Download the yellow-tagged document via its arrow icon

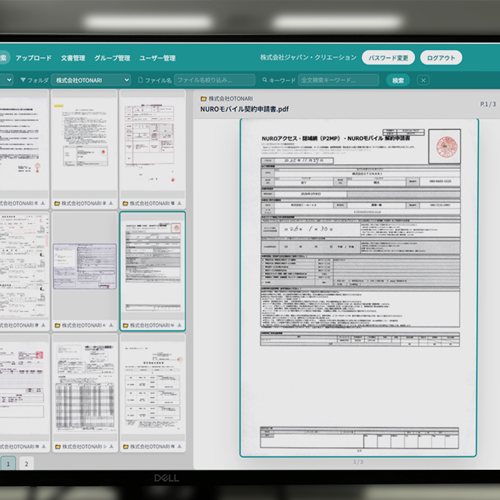point(111,203)
